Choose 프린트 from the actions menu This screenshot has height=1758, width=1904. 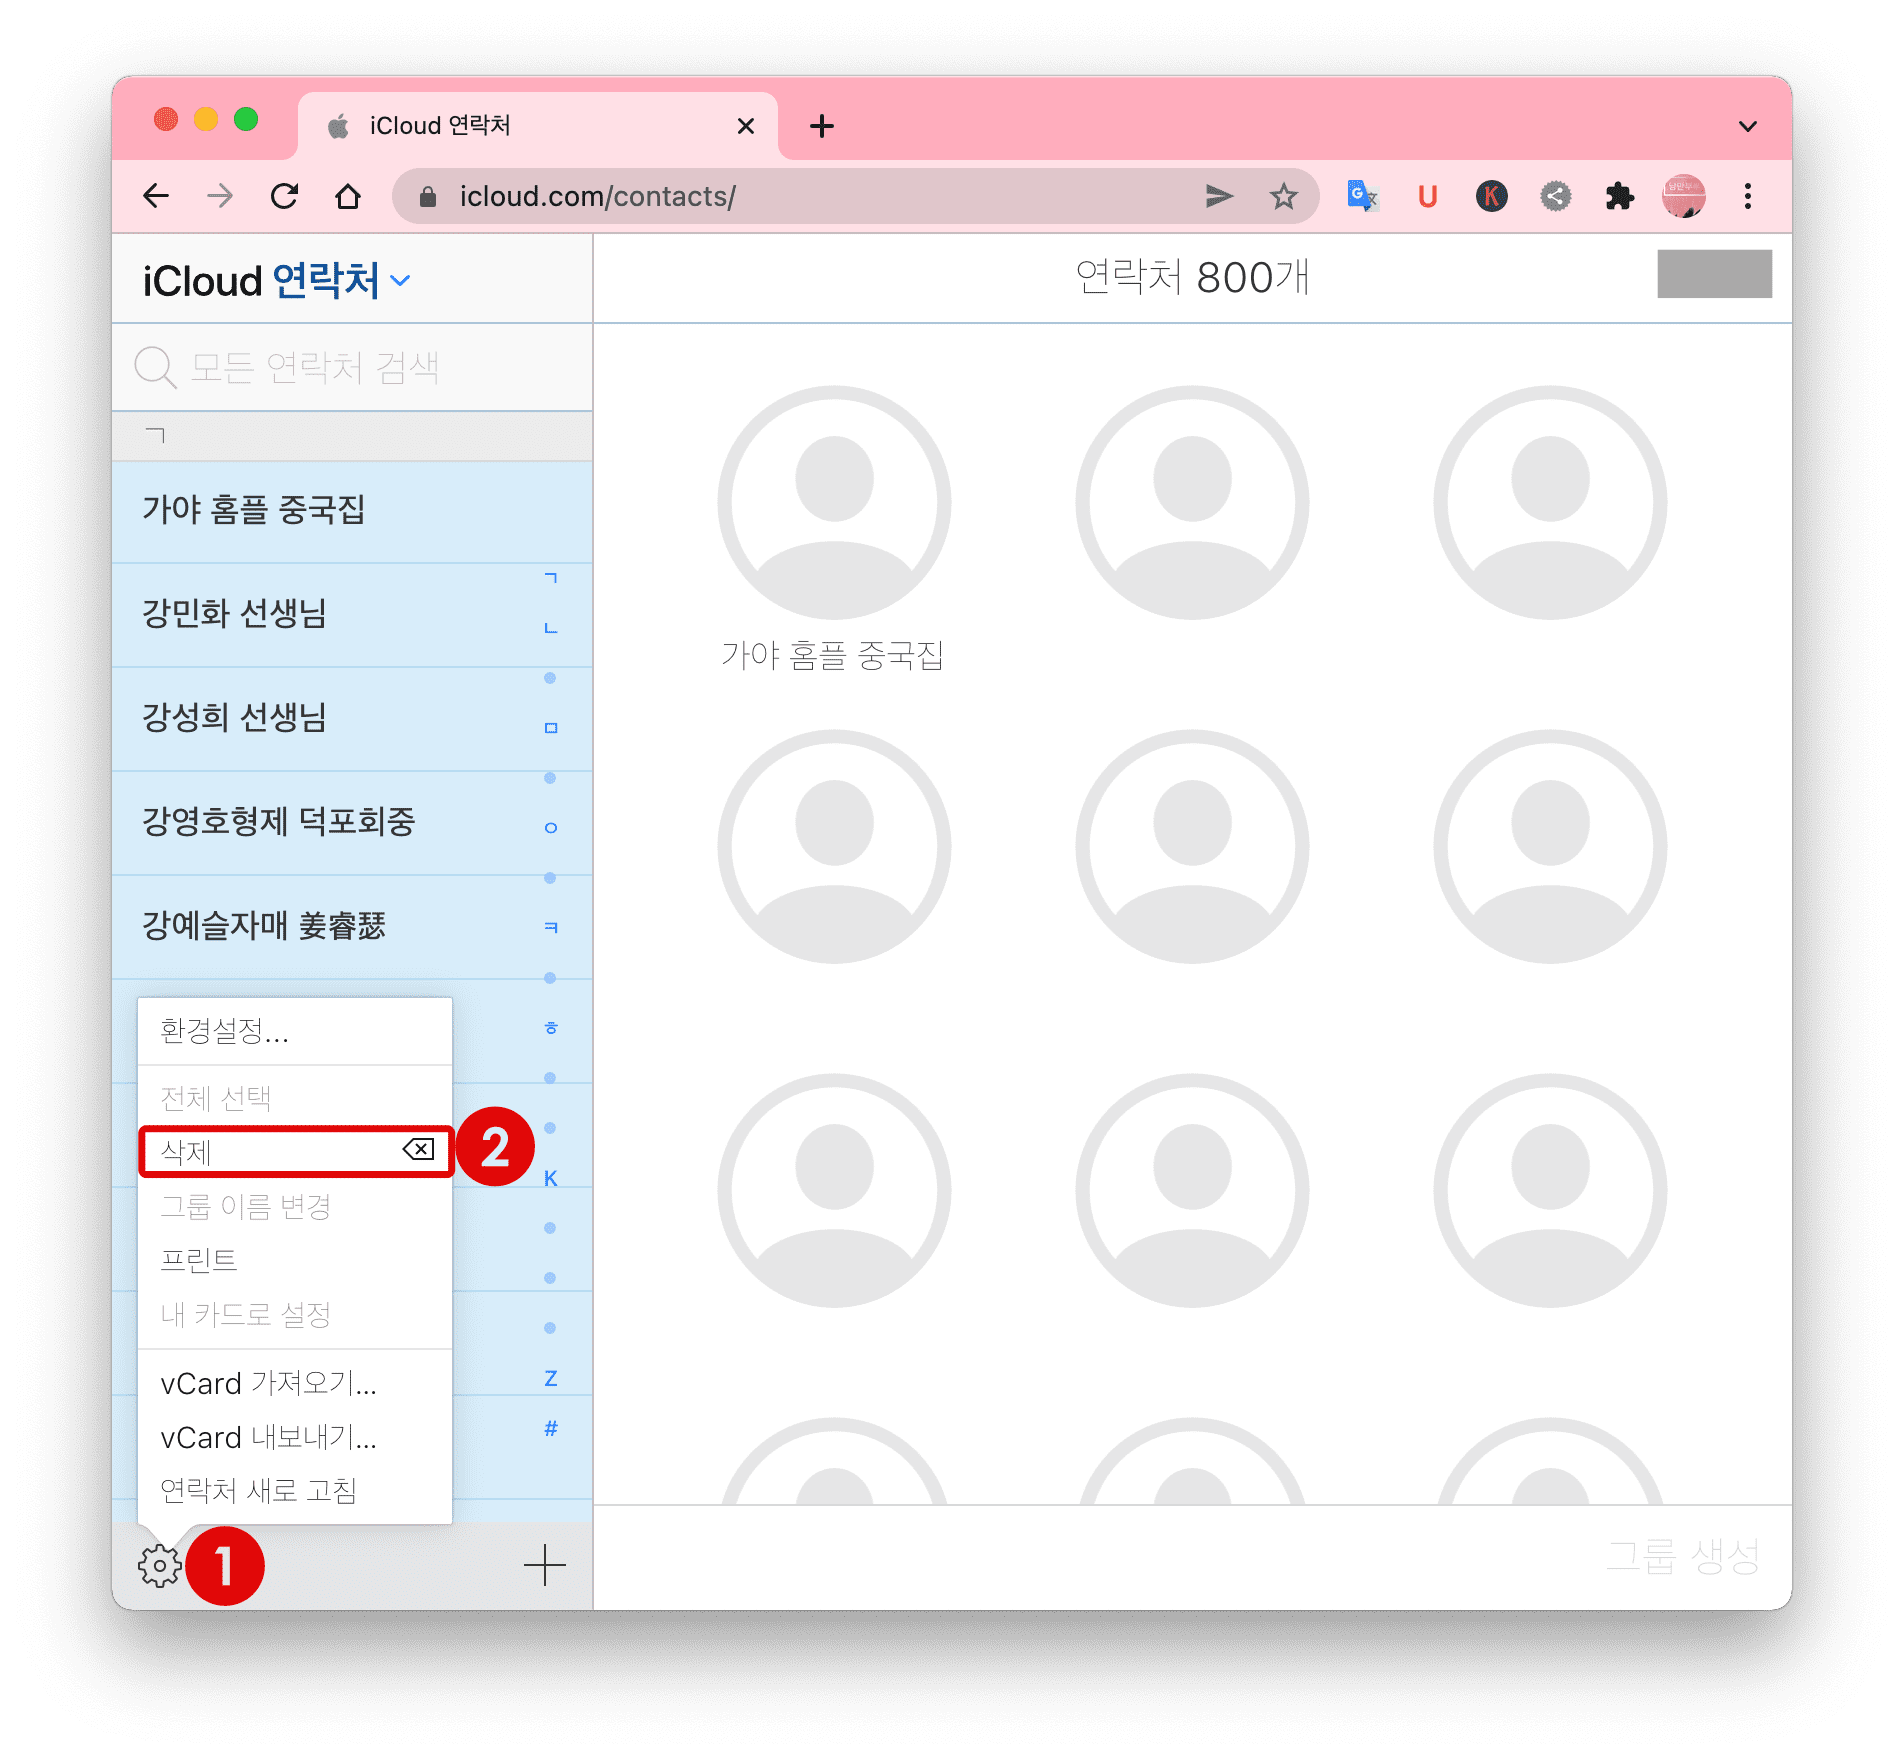295,1260
